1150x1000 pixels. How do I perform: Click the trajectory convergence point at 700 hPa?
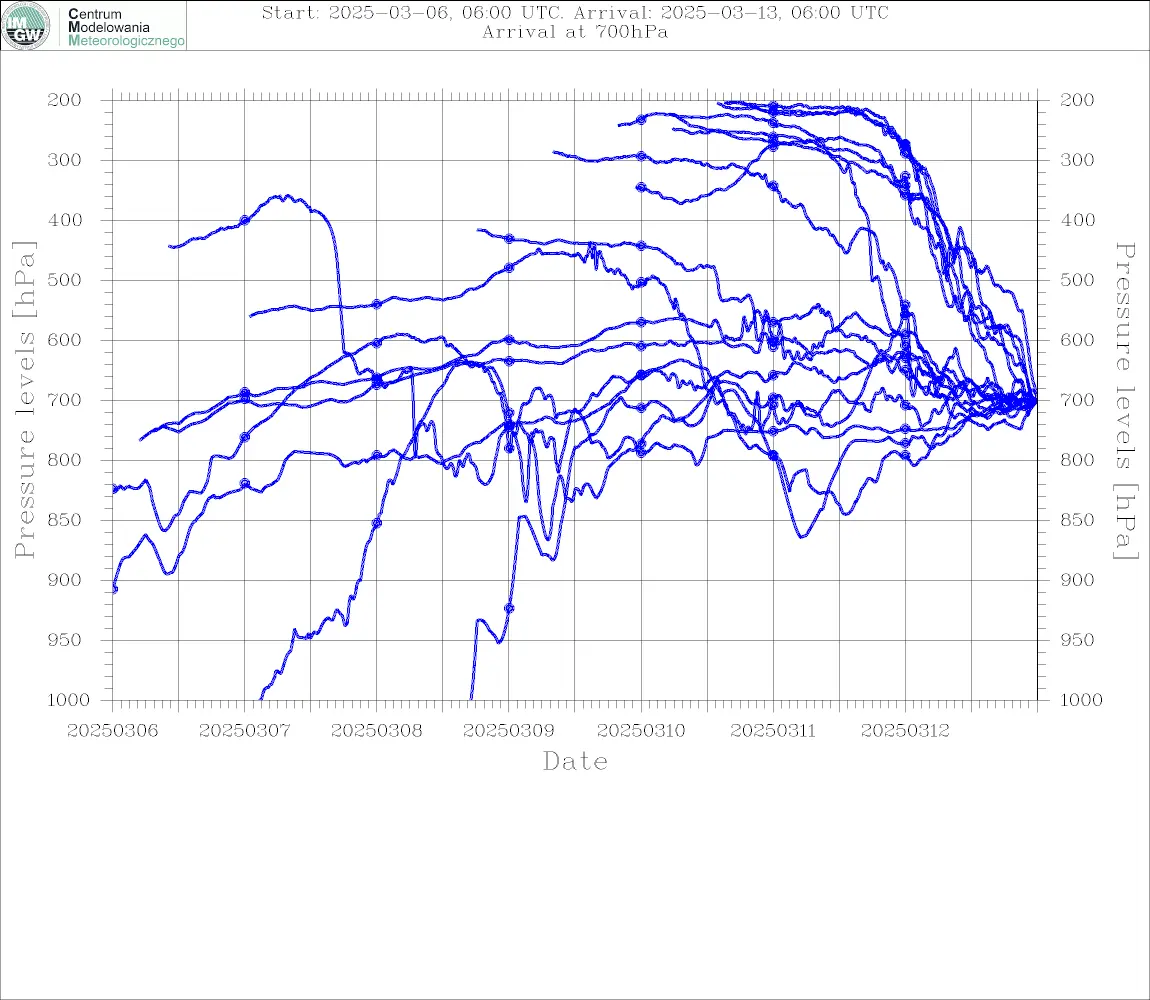tap(1036, 401)
